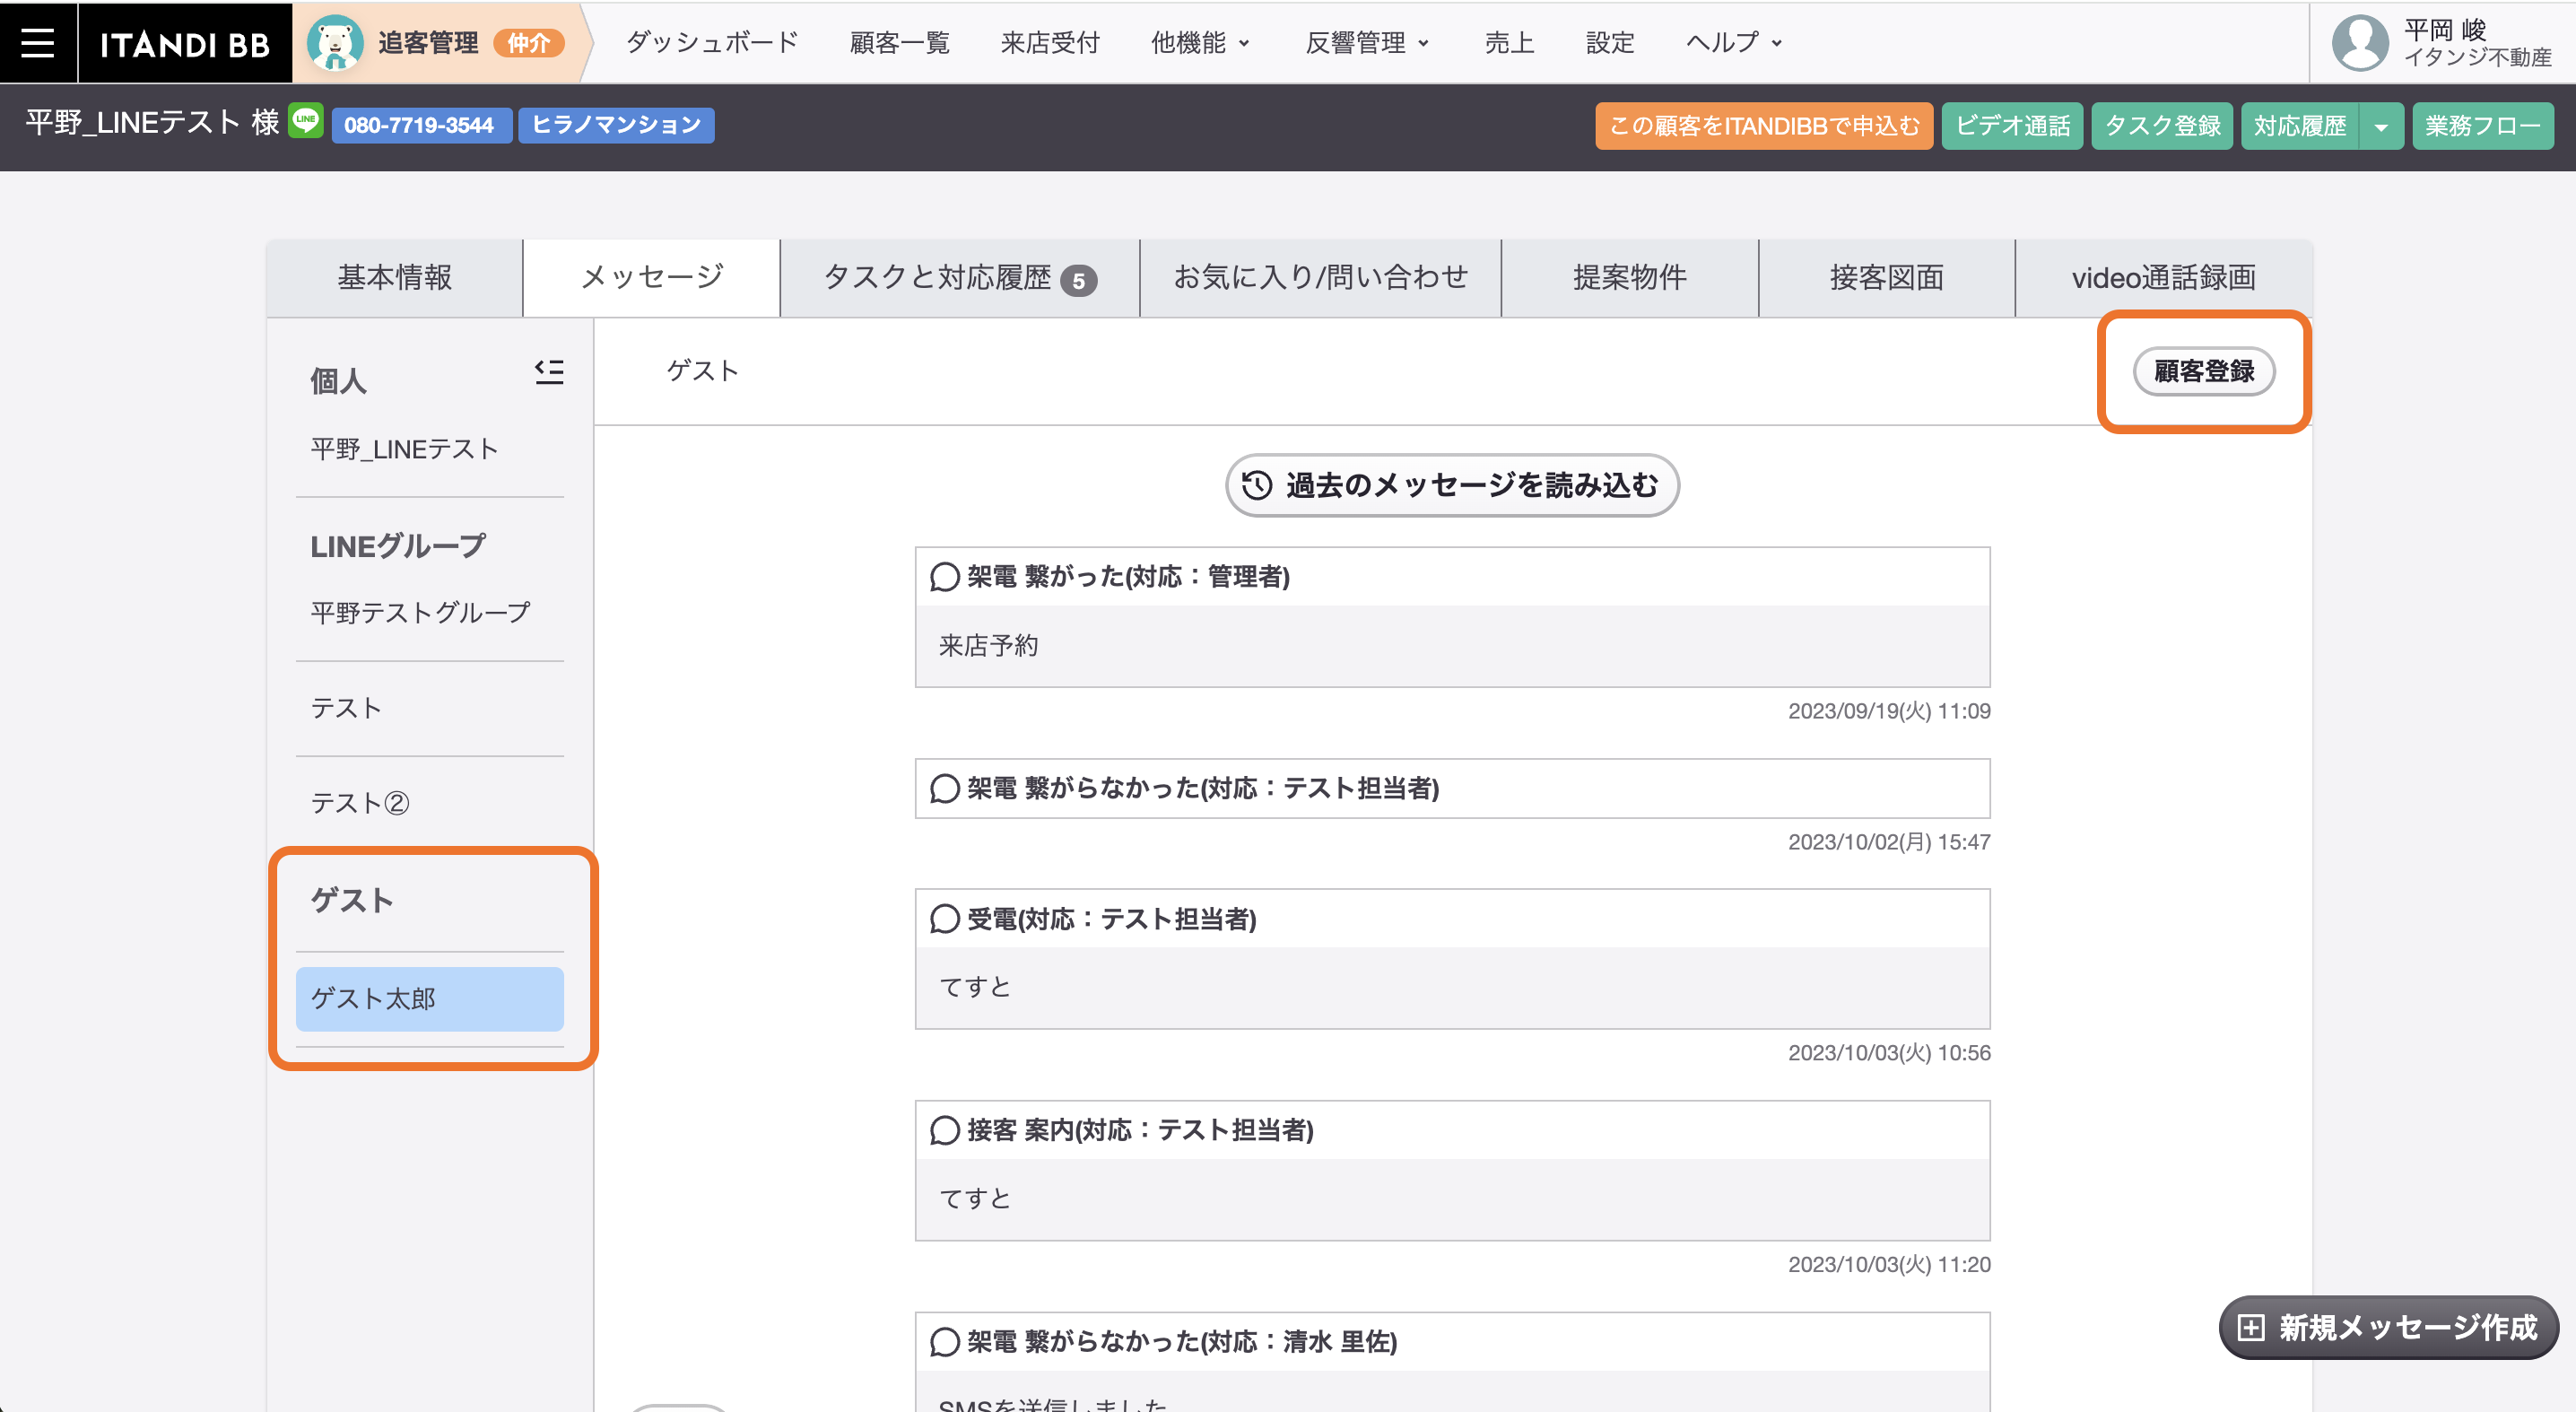Click the 5 count badge on タスクと対応履歴
This screenshot has width=2576, height=1412.
click(1078, 282)
